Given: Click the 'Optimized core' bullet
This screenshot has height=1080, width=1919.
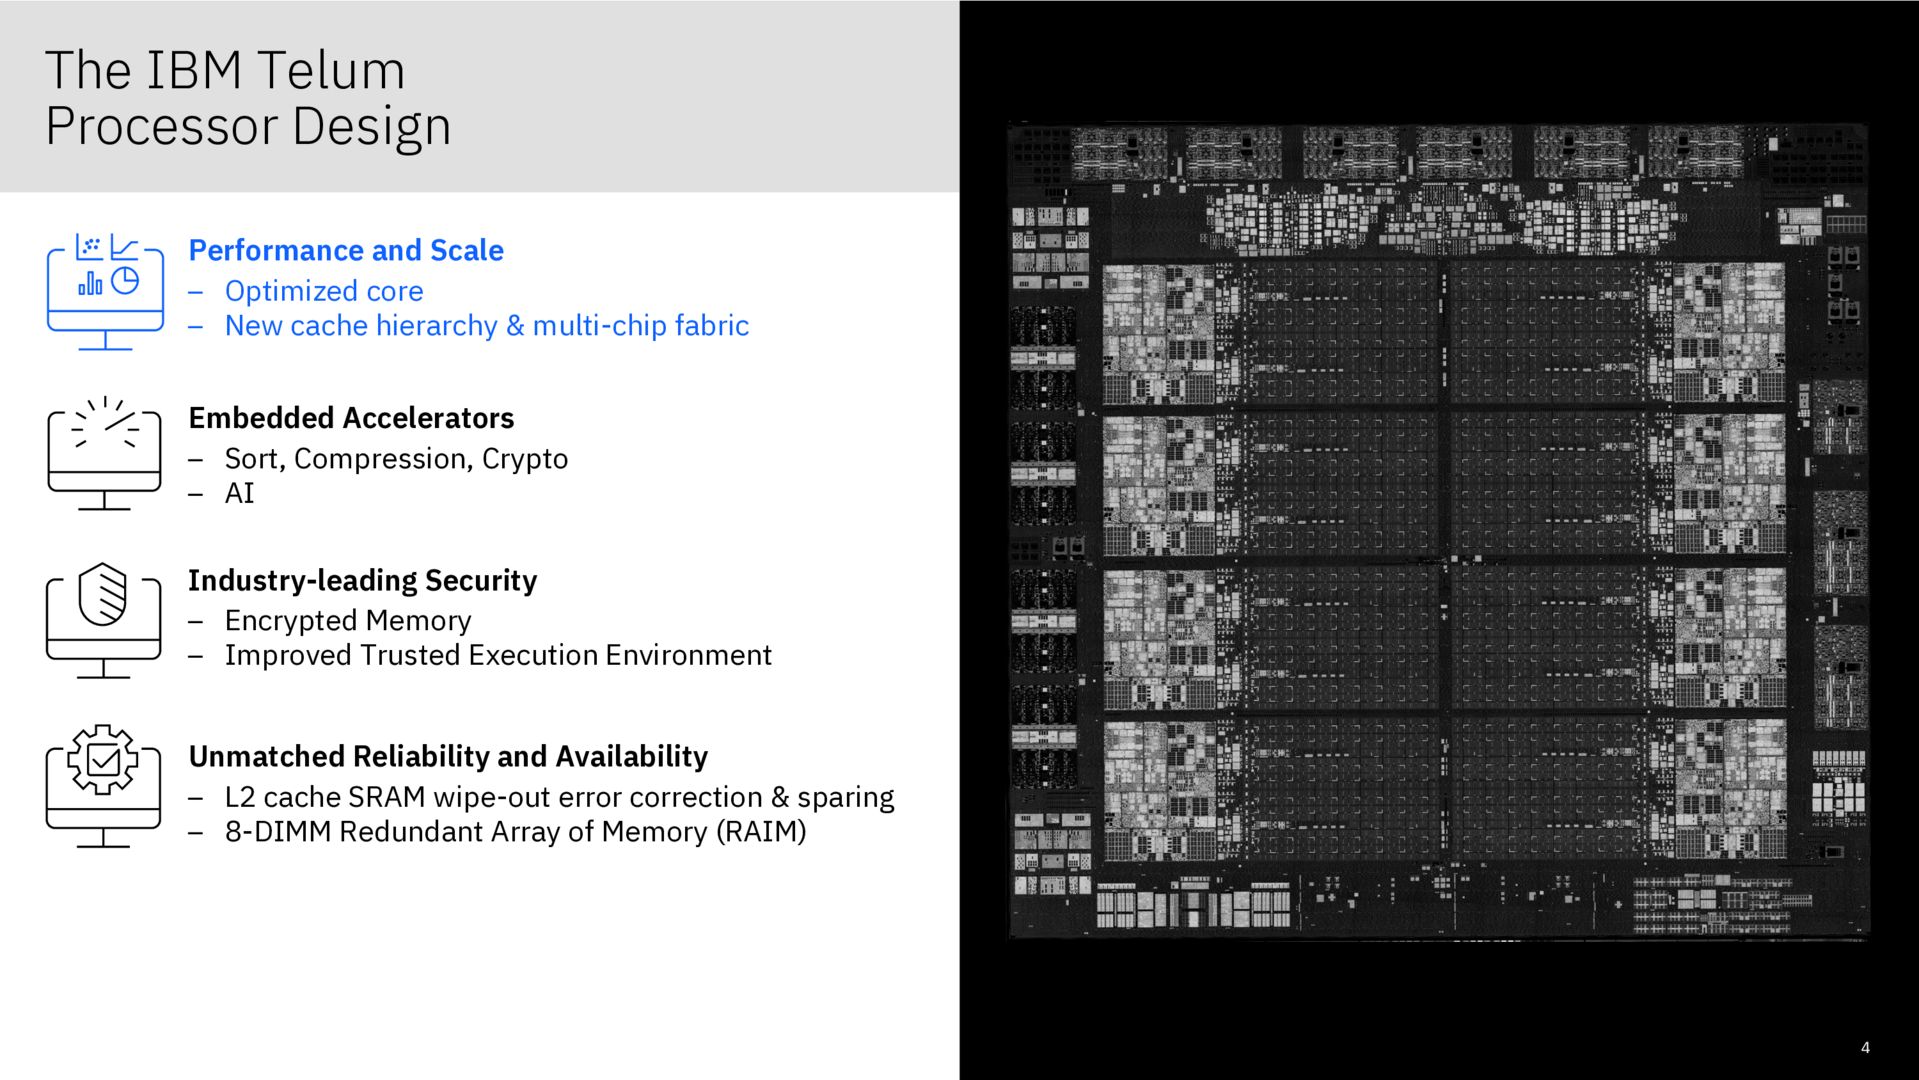Looking at the screenshot, I should 324,291.
